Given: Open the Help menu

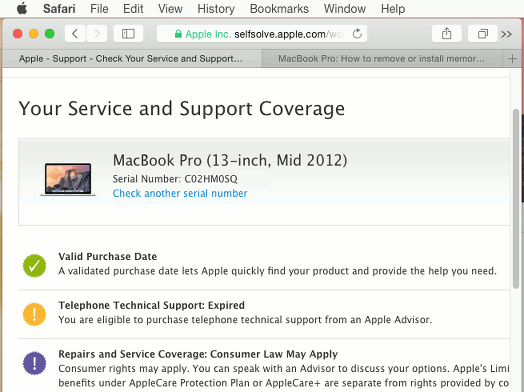Looking at the screenshot, I should 393,9.
